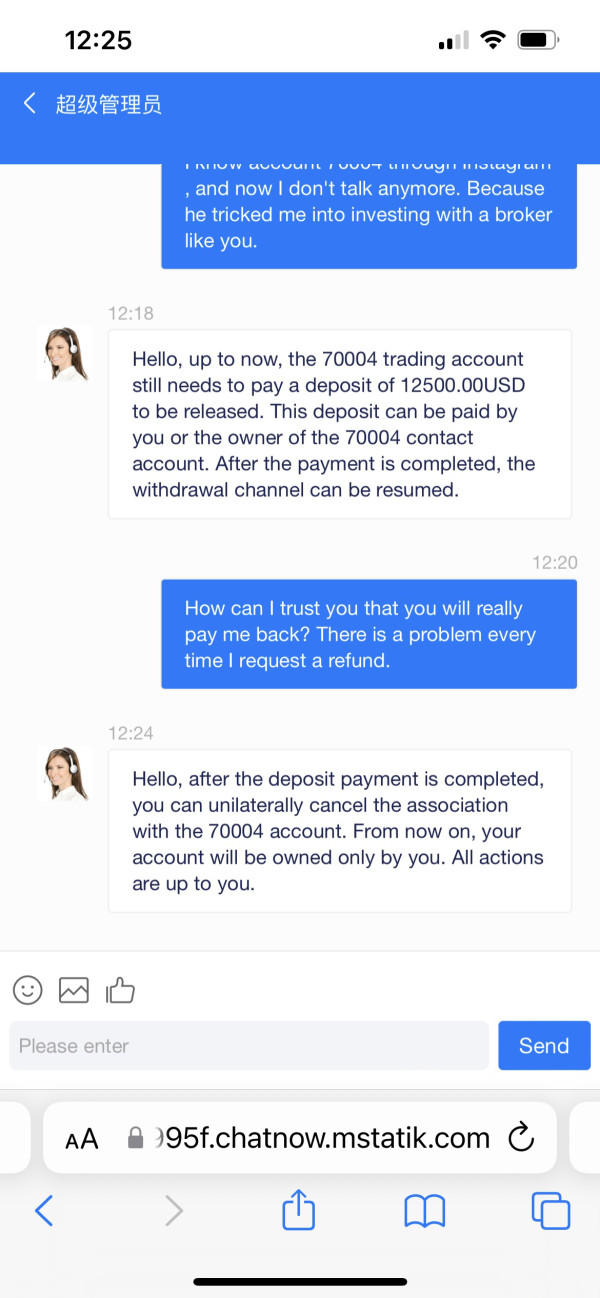This screenshot has width=600, height=1298.
Task: Open the emoji picker
Action: coord(28,990)
